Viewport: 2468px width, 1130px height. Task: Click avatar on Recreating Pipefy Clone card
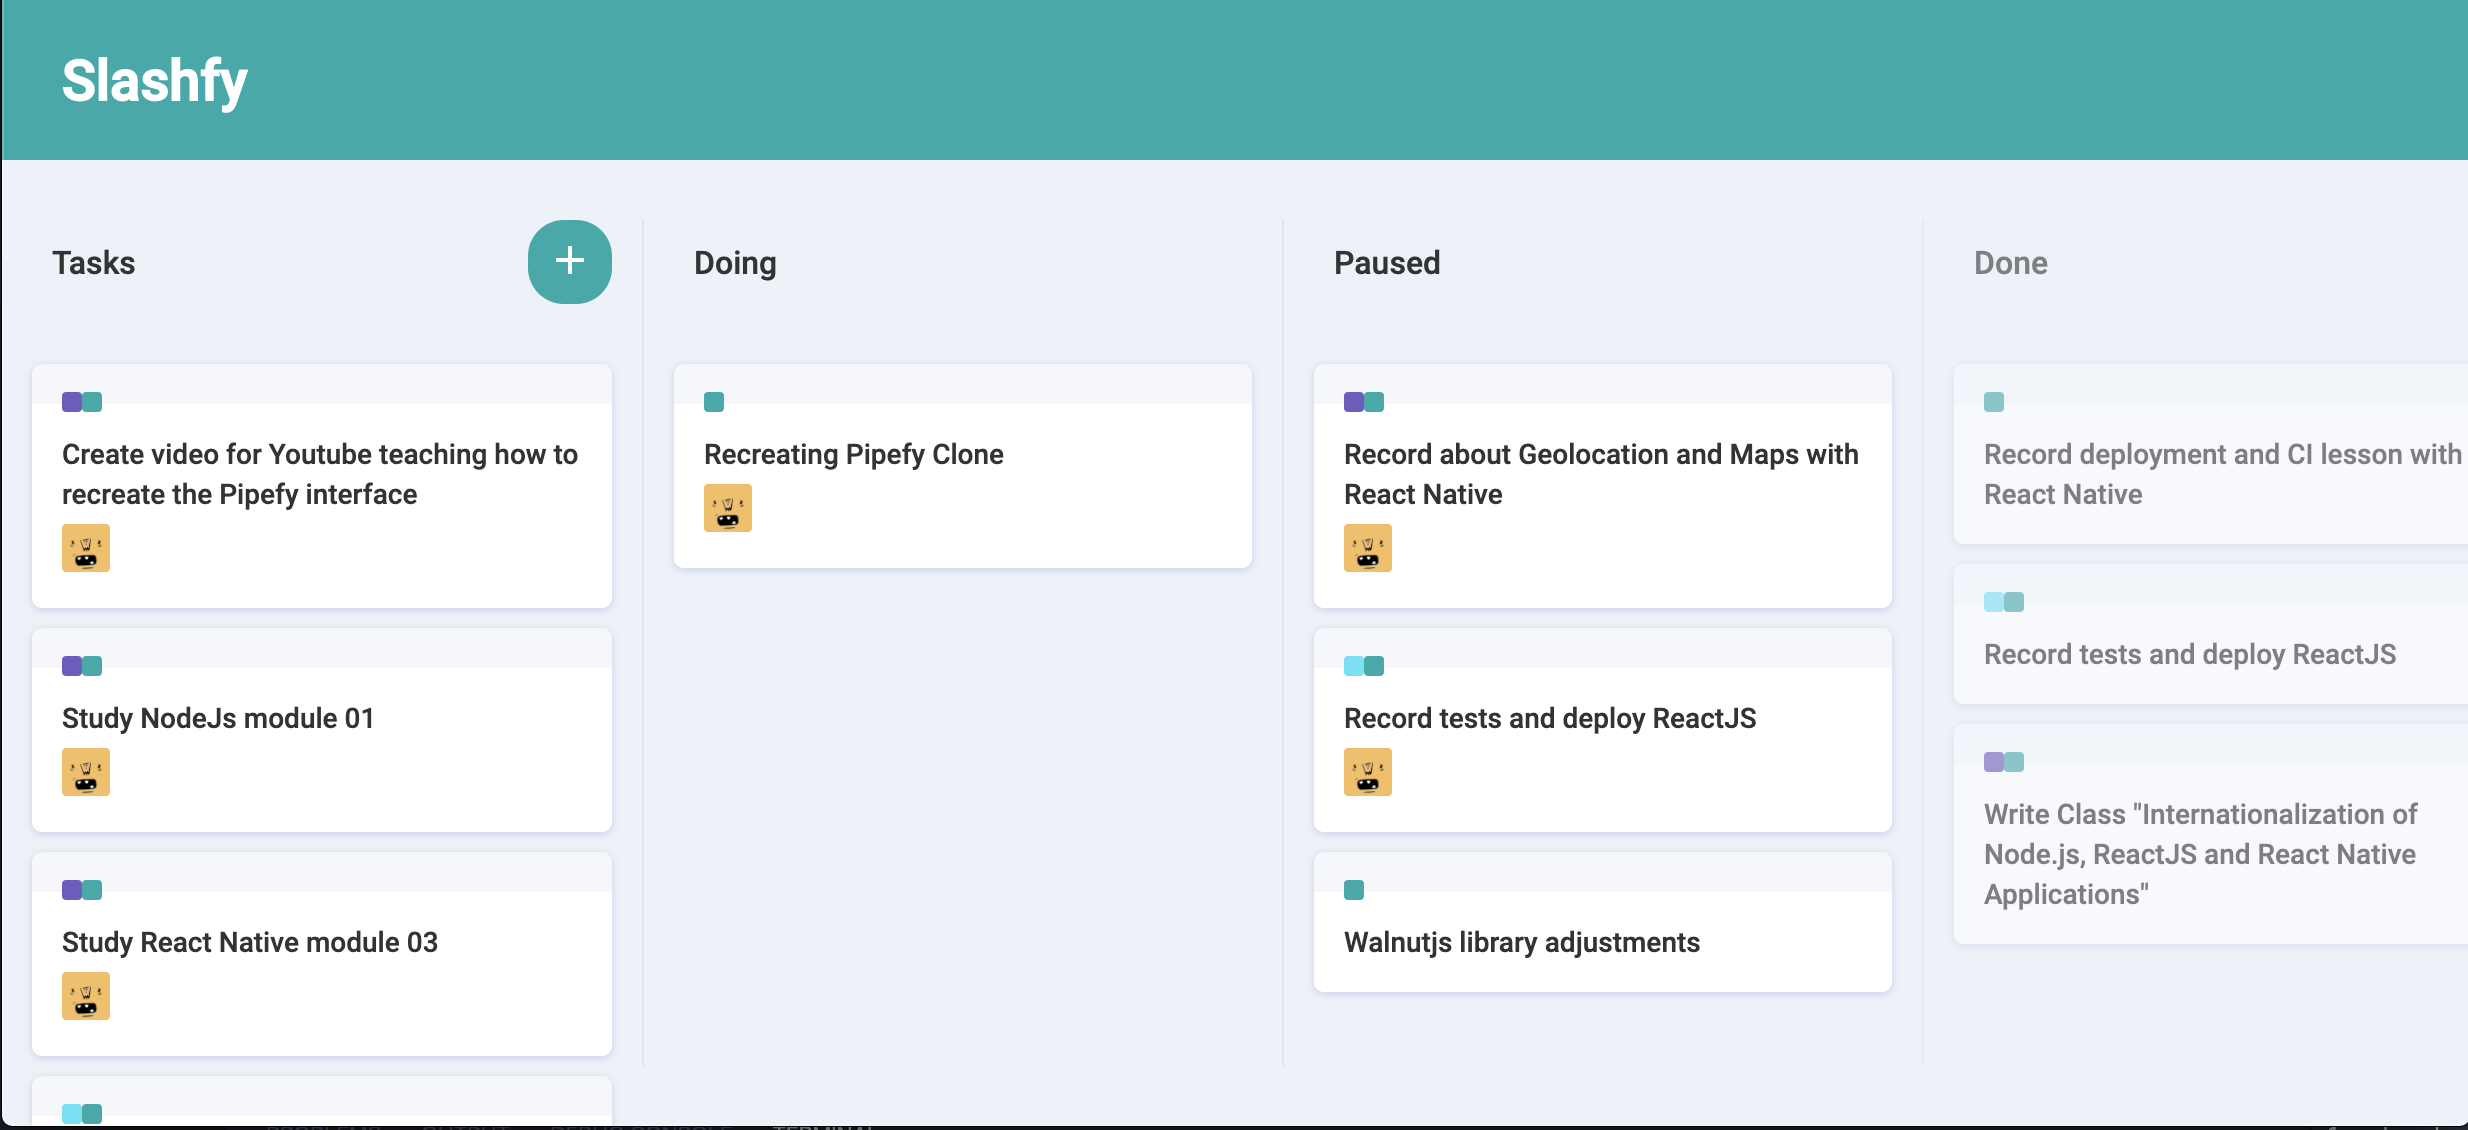click(727, 508)
